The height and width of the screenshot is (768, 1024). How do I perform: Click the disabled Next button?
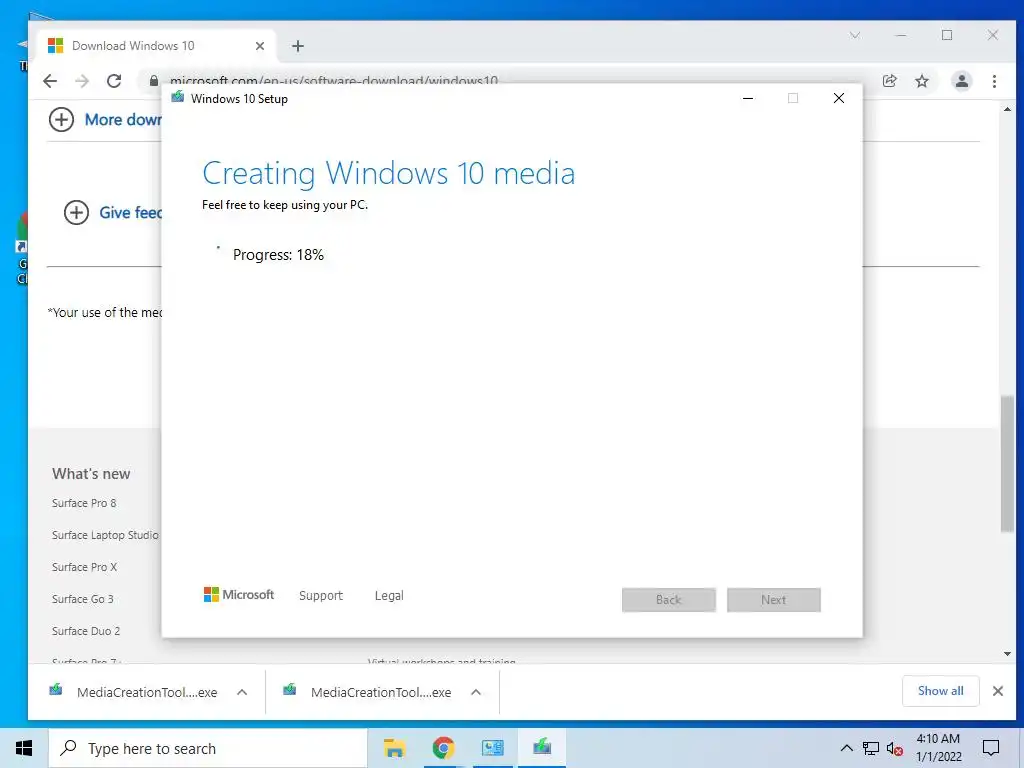tap(774, 600)
